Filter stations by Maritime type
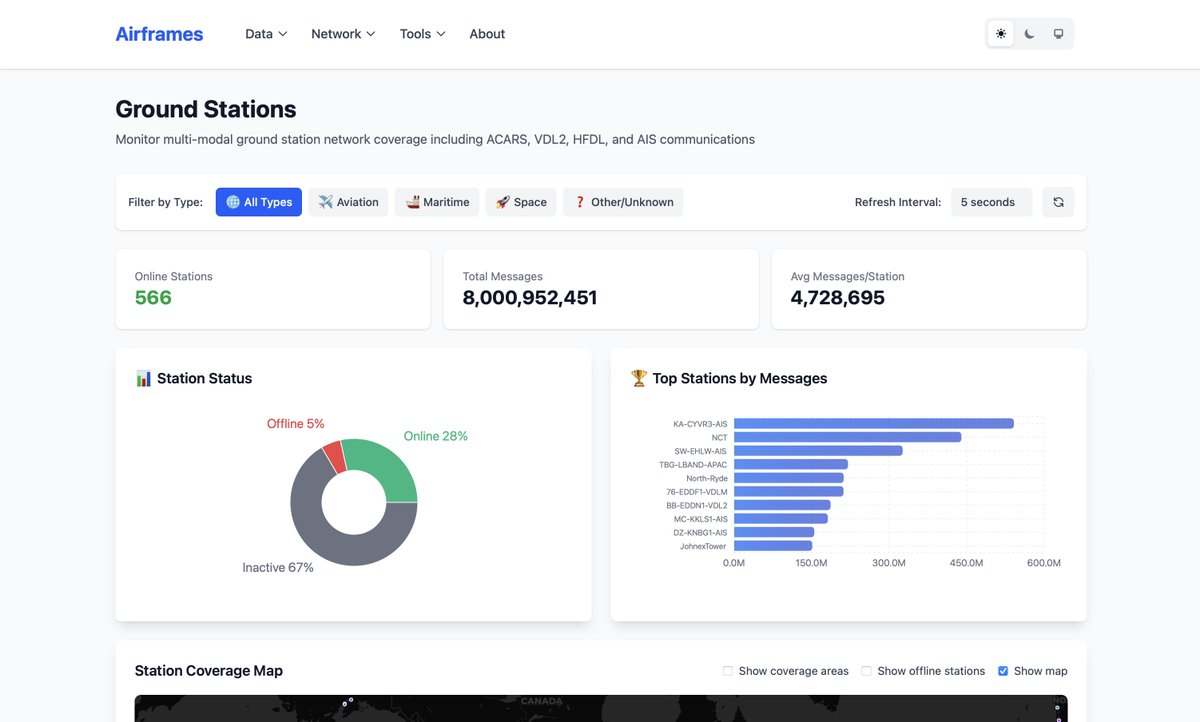 pos(437,202)
